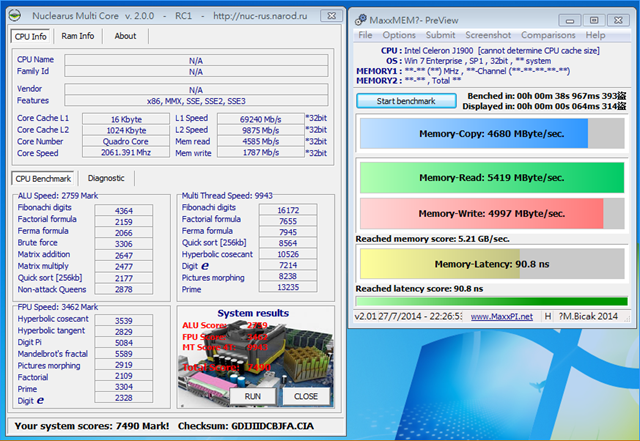Click Multi Thread Fibonachi digits value 16172

(x=288, y=210)
